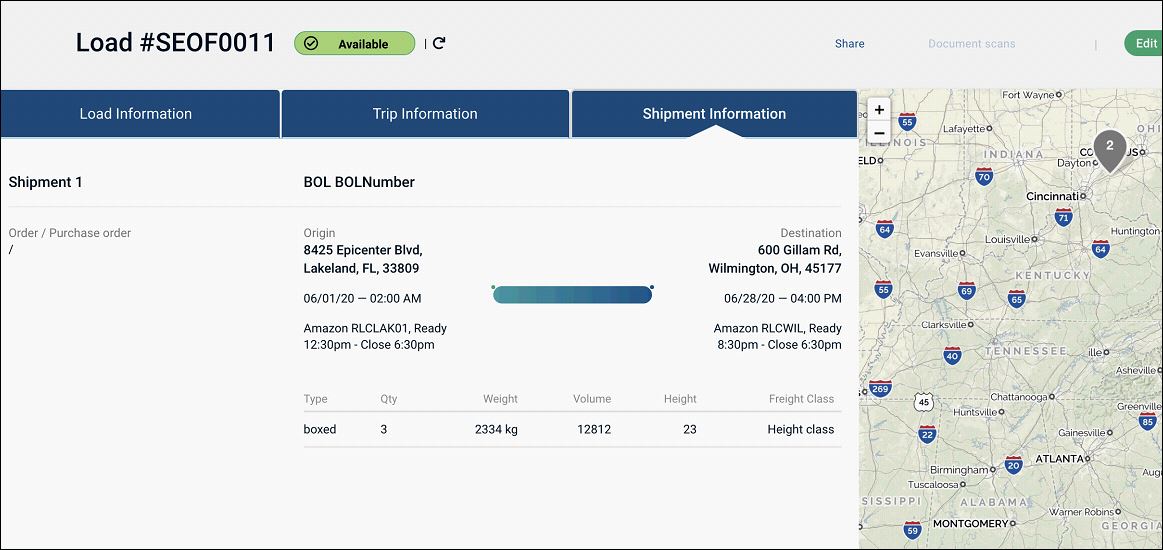The height and width of the screenshot is (550, 1163).
Task: Click the Interstate 40 shield on map
Action: 951,356
